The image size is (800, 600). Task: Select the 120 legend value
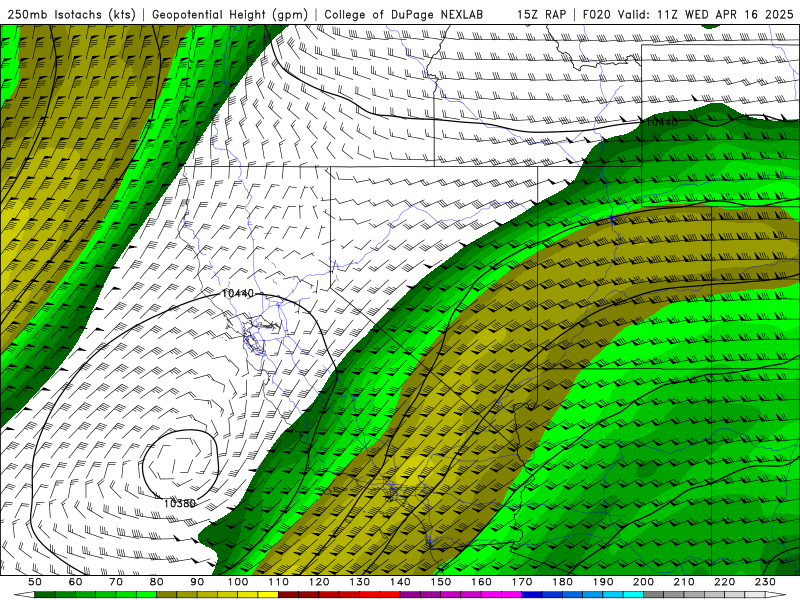click(319, 582)
